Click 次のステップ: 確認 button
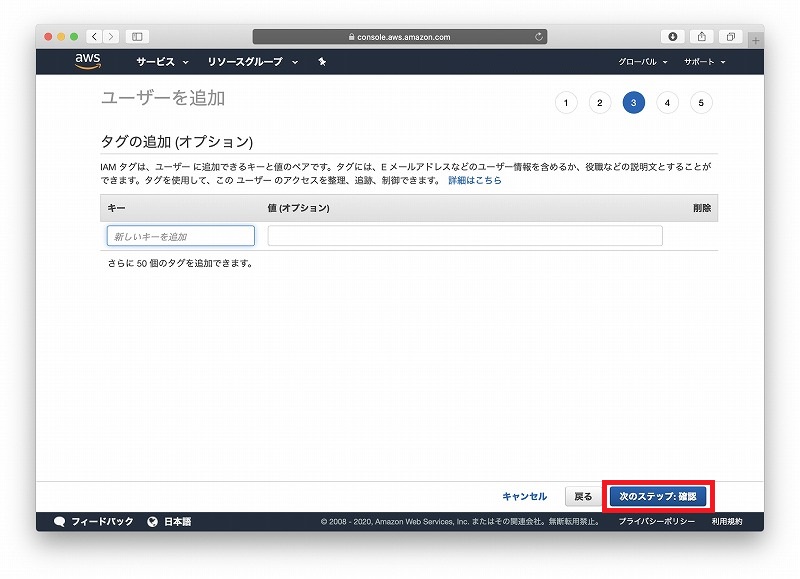 (x=658, y=496)
